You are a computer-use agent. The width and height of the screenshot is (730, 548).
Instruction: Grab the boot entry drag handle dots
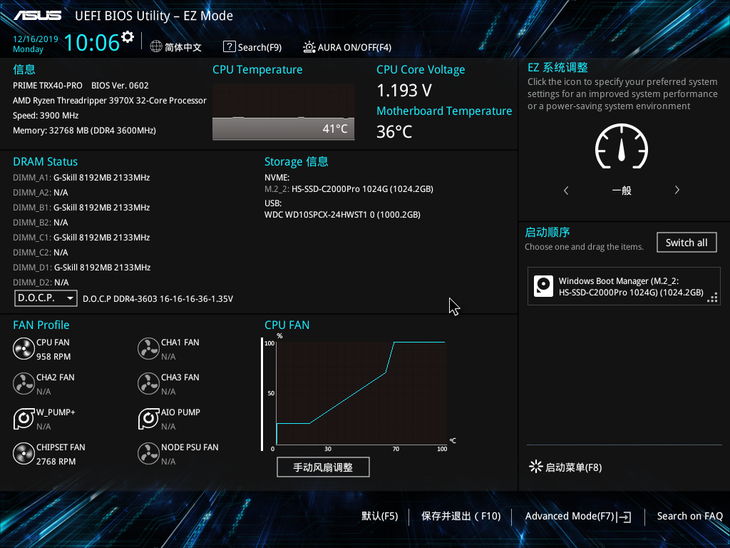point(712,298)
